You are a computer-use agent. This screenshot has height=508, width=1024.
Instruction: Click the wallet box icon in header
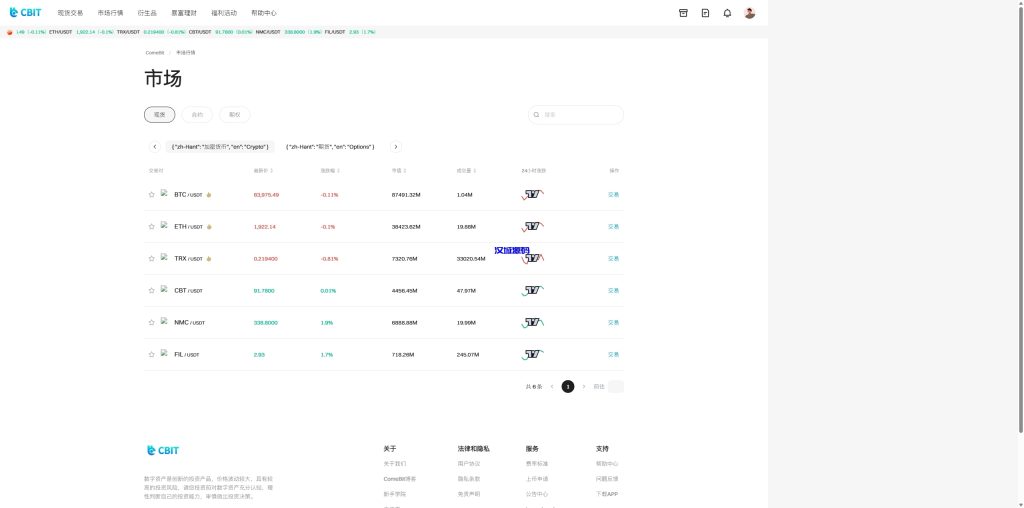(683, 13)
